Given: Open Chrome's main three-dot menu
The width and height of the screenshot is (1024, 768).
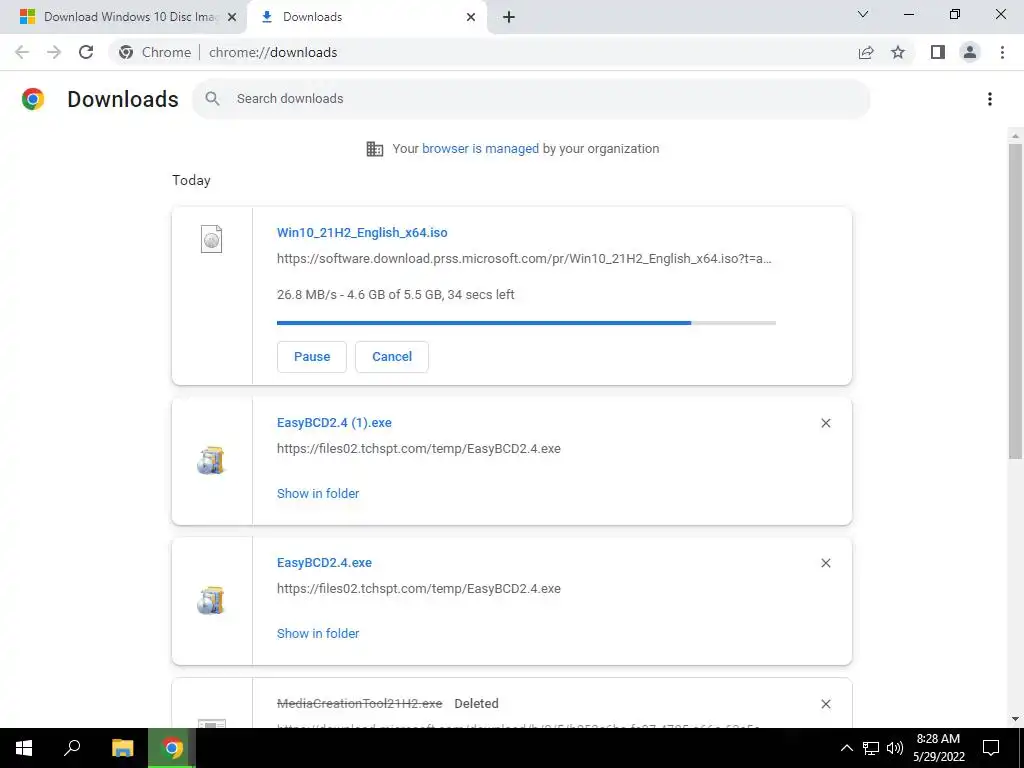Looking at the screenshot, I should 1002,52.
